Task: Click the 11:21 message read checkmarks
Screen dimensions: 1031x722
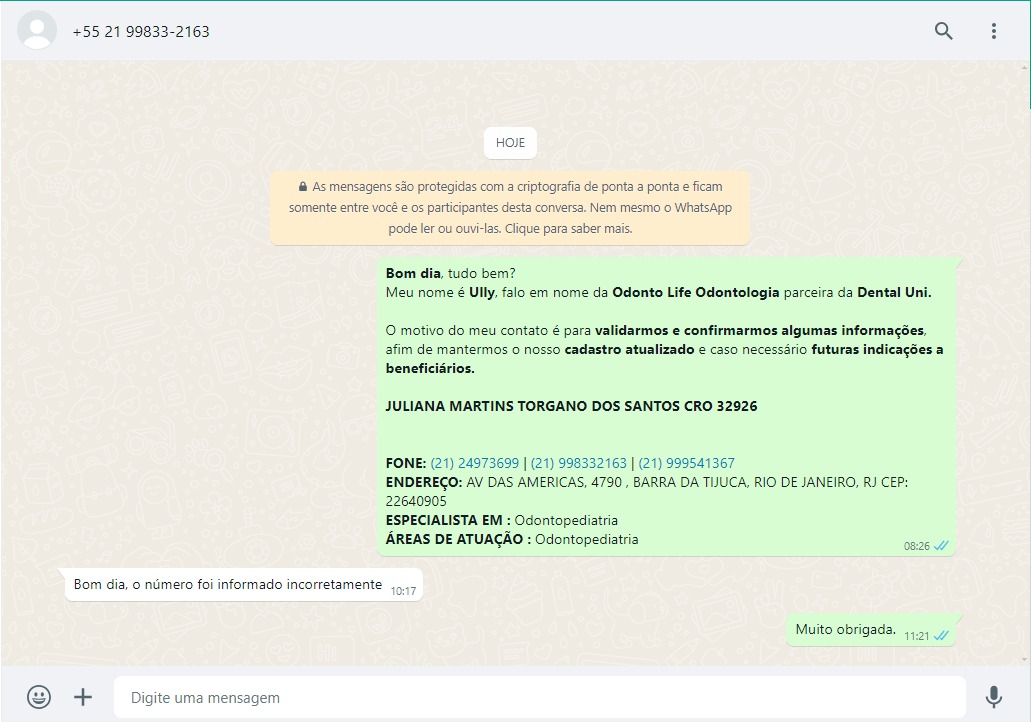Action: pyautogui.click(x=942, y=635)
